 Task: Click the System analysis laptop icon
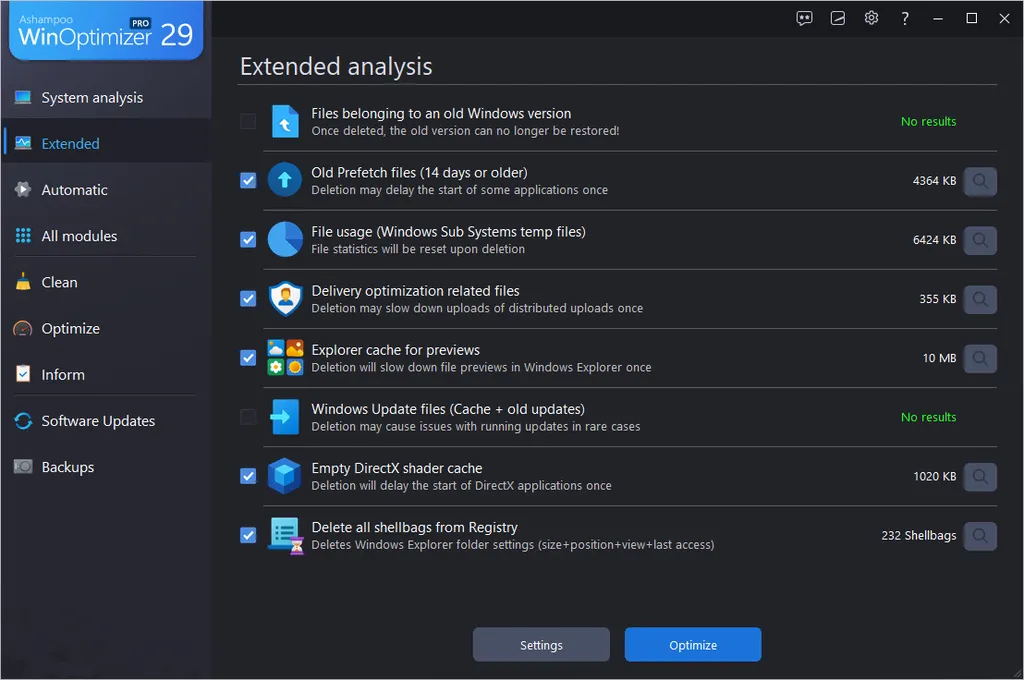pos(23,97)
